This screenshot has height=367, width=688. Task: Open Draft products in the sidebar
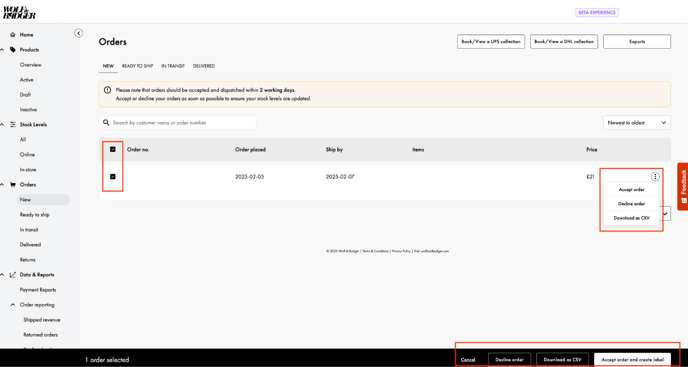(x=25, y=95)
